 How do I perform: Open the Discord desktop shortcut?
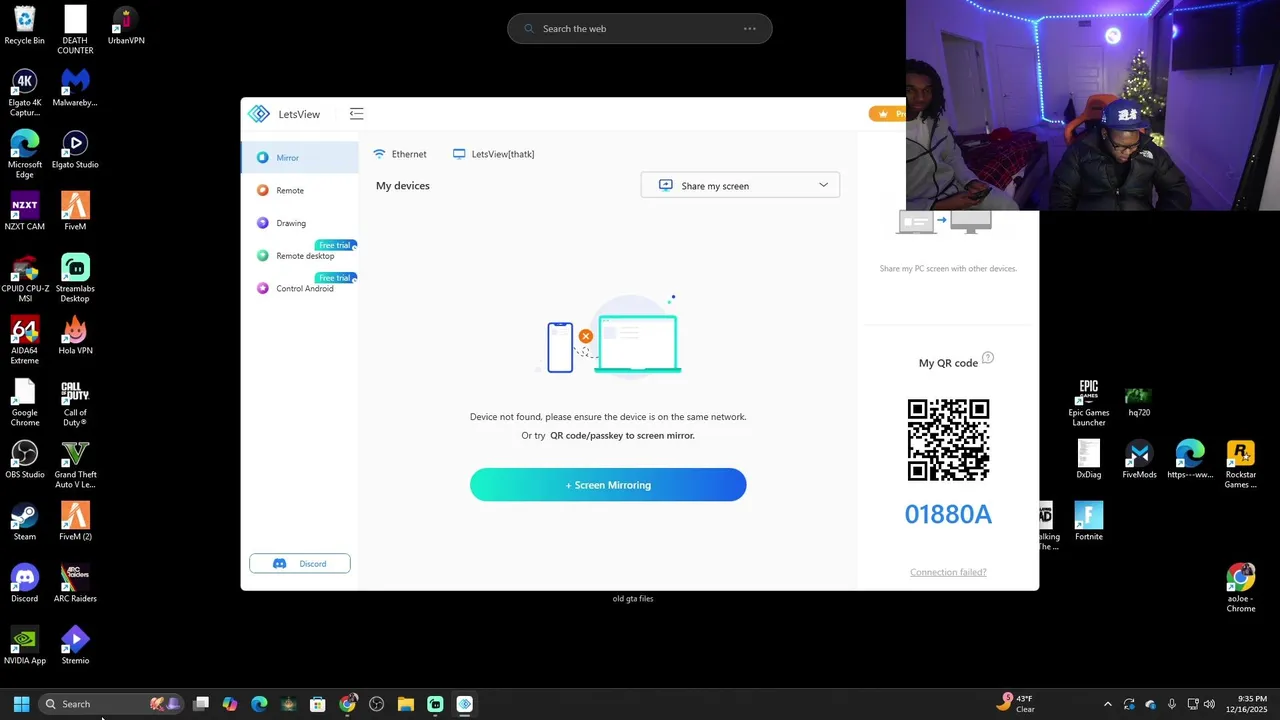(x=25, y=584)
